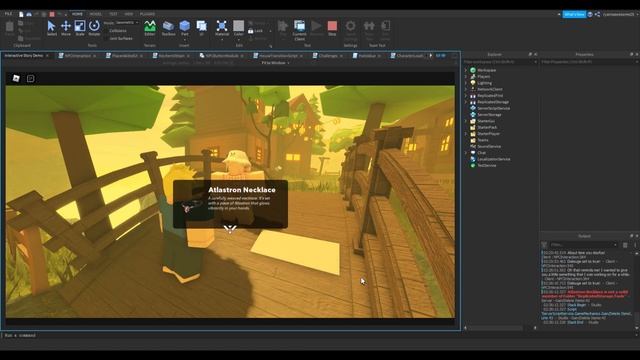Undock the Output panel
The height and width of the screenshot is (360, 640).
(631, 236)
